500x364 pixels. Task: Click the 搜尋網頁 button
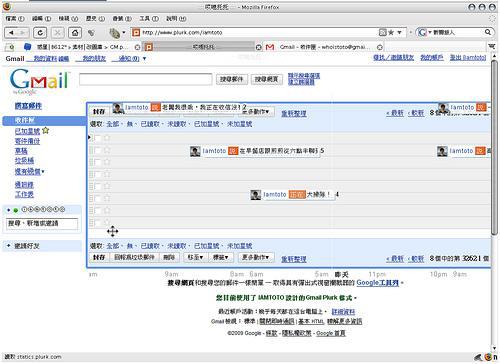point(267,79)
